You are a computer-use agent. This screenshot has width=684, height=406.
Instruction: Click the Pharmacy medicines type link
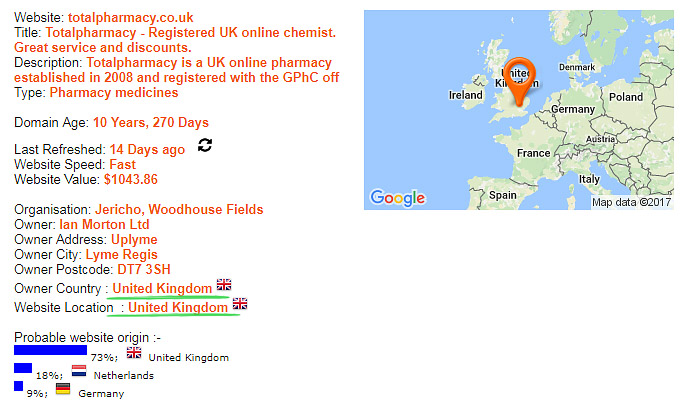[114, 92]
